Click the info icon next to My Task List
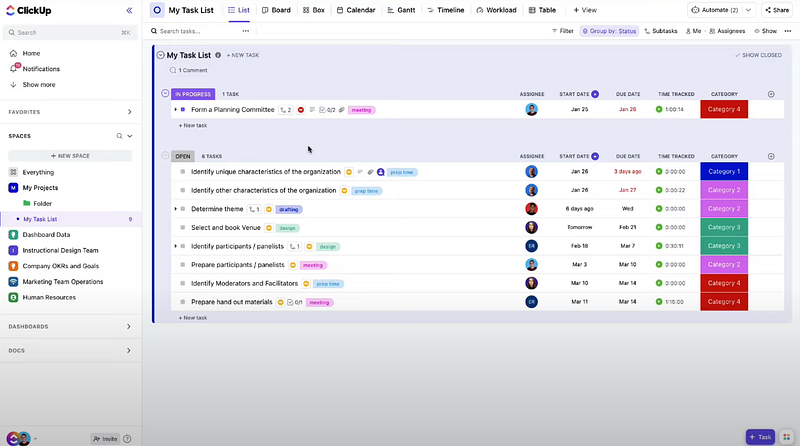The height and width of the screenshot is (446, 800). pyautogui.click(x=218, y=55)
